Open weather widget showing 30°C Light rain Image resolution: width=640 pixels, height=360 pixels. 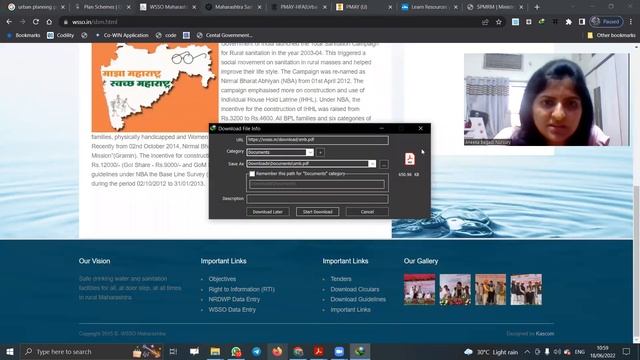coord(491,352)
